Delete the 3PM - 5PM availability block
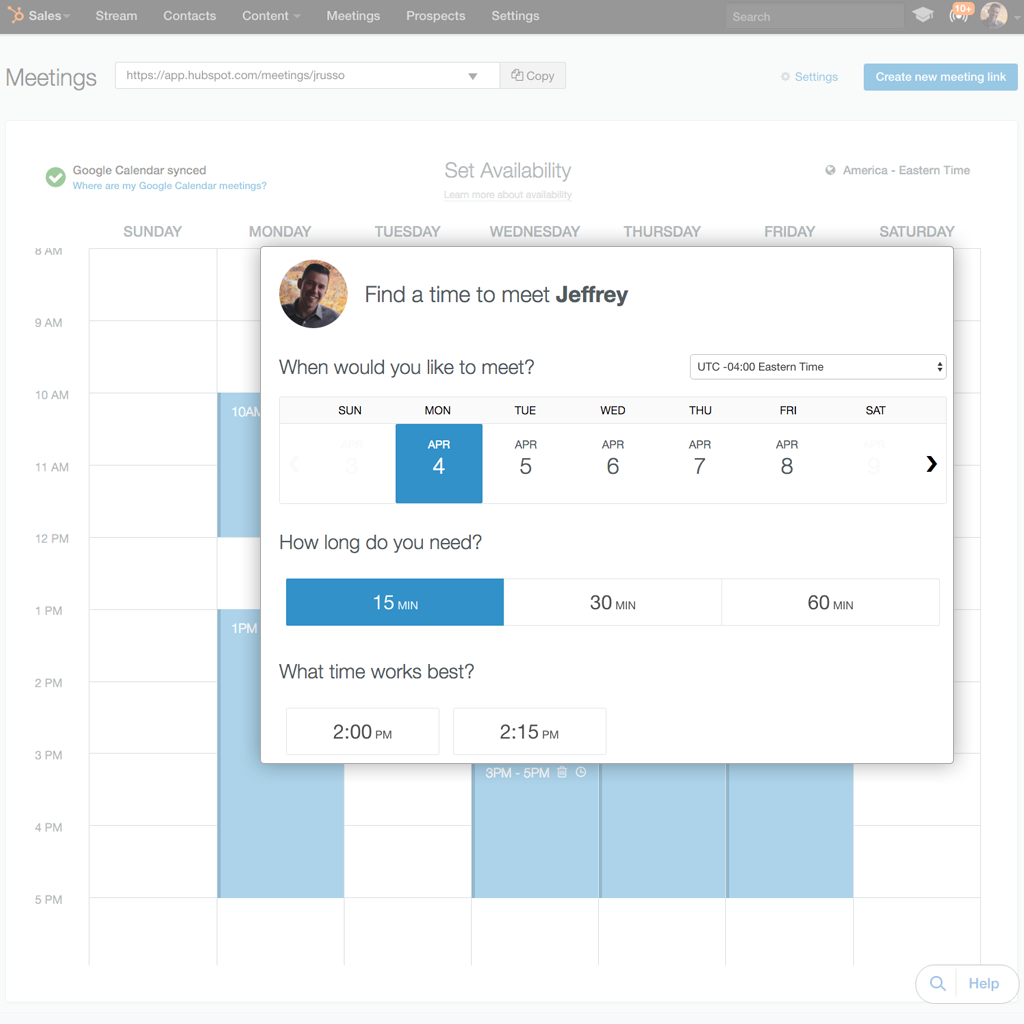Image resolution: width=1024 pixels, height=1024 pixels. point(562,772)
